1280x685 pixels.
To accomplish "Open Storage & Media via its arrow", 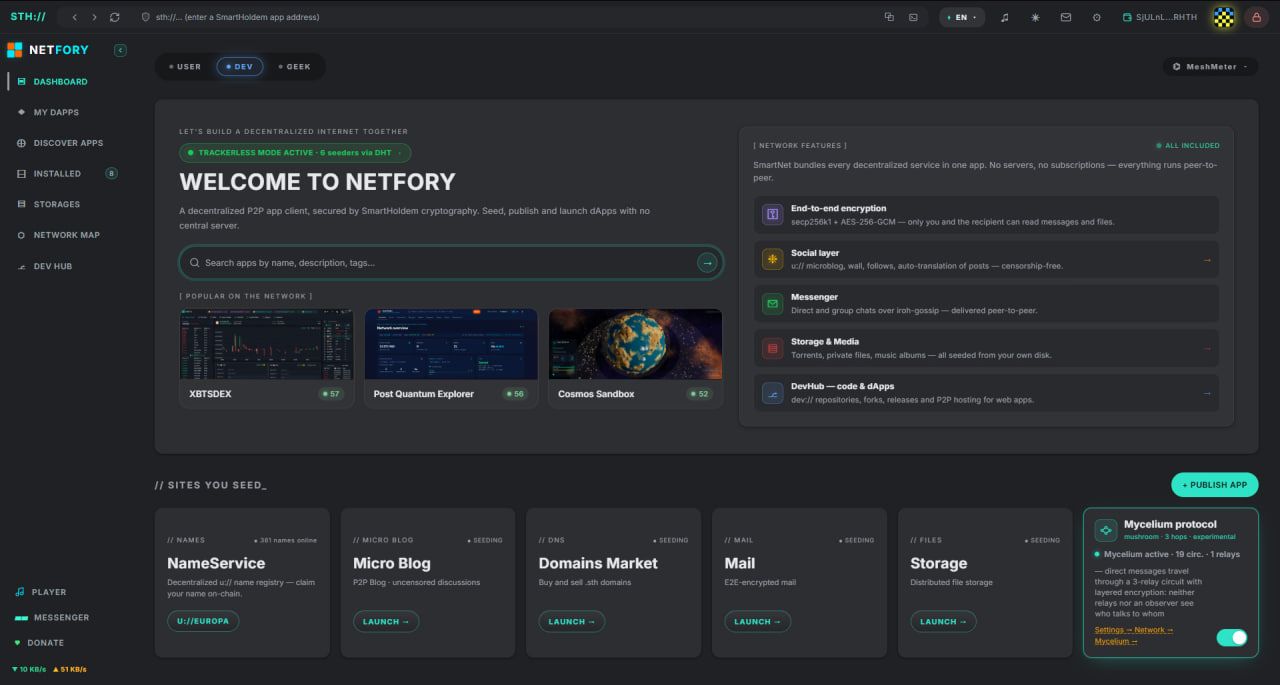I will coord(1207,348).
